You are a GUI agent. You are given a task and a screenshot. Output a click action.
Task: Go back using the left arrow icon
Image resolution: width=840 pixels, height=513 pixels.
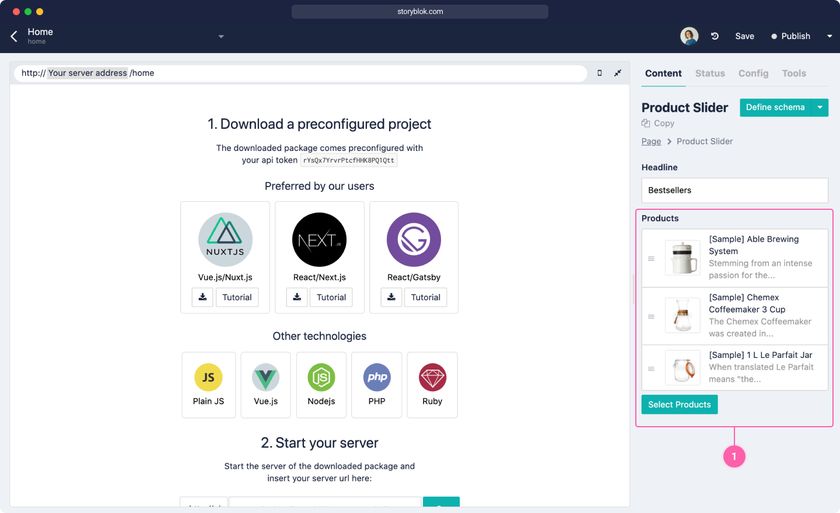point(14,36)
